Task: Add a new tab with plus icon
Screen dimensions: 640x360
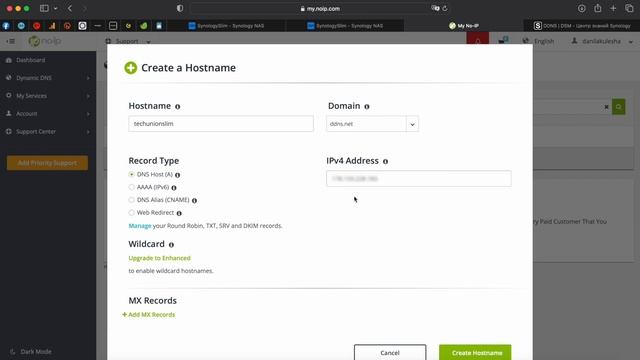Action: (613, 8)
